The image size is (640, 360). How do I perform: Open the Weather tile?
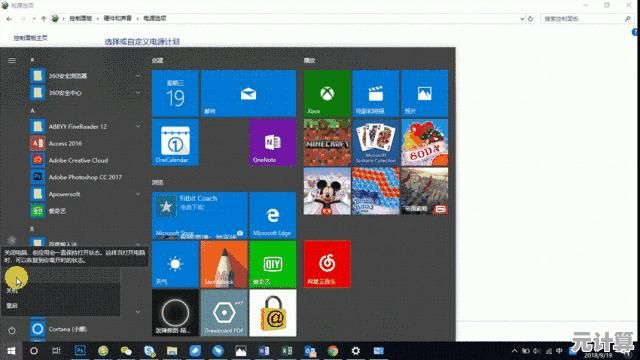click(x=175, y=264)
